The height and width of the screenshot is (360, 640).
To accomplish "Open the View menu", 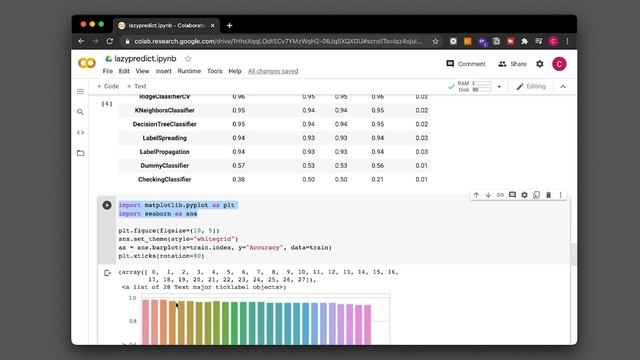I will 142,71.
